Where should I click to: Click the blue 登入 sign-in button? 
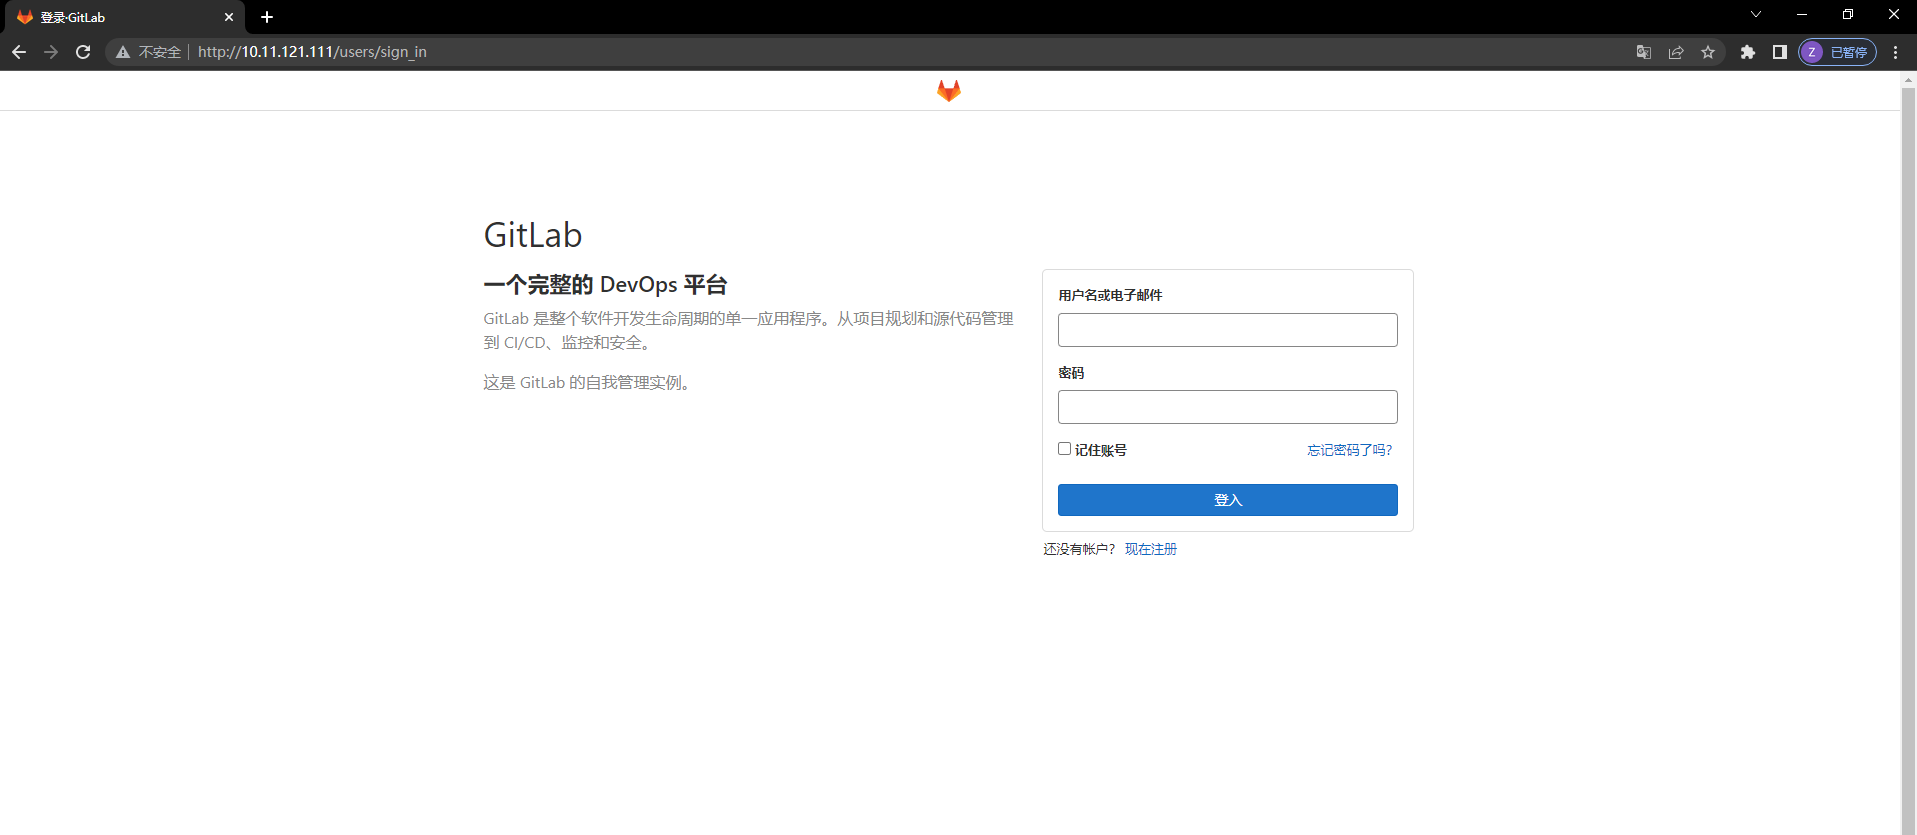(1227, 500)
